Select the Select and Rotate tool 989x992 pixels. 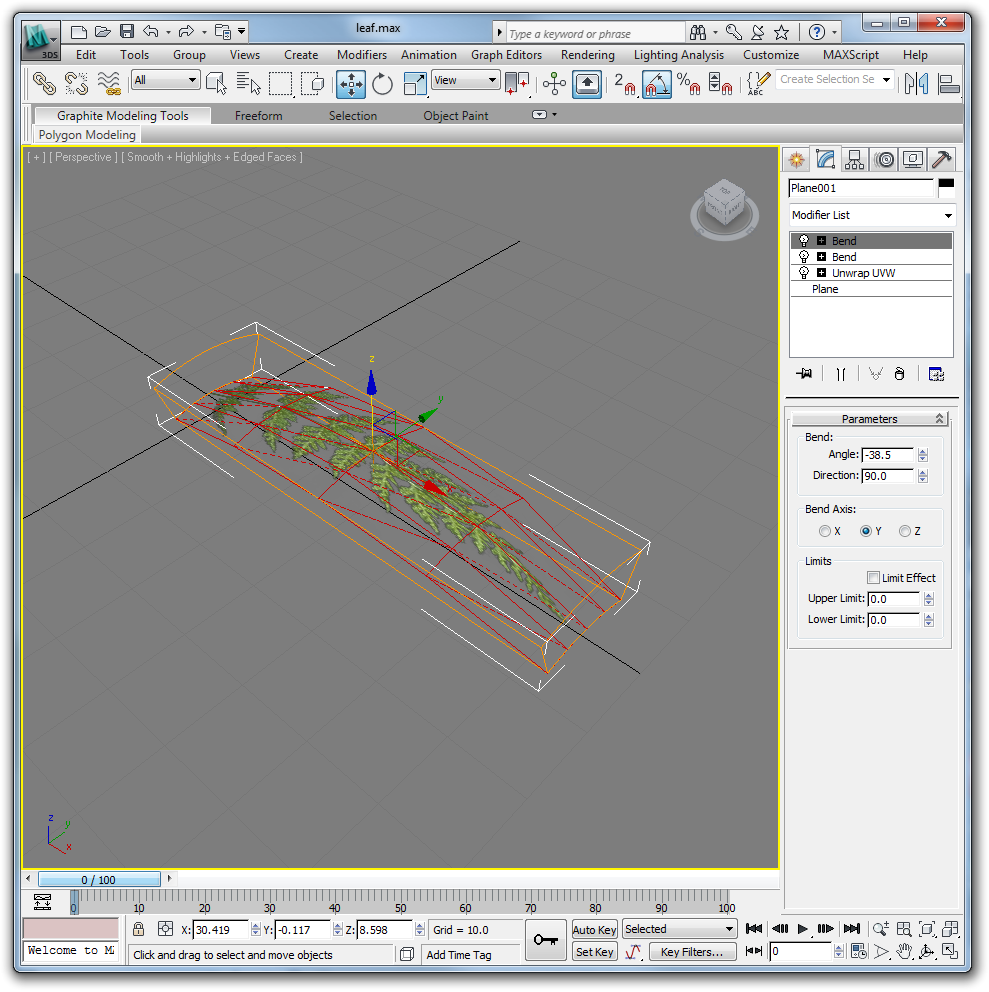click(383, 84)
